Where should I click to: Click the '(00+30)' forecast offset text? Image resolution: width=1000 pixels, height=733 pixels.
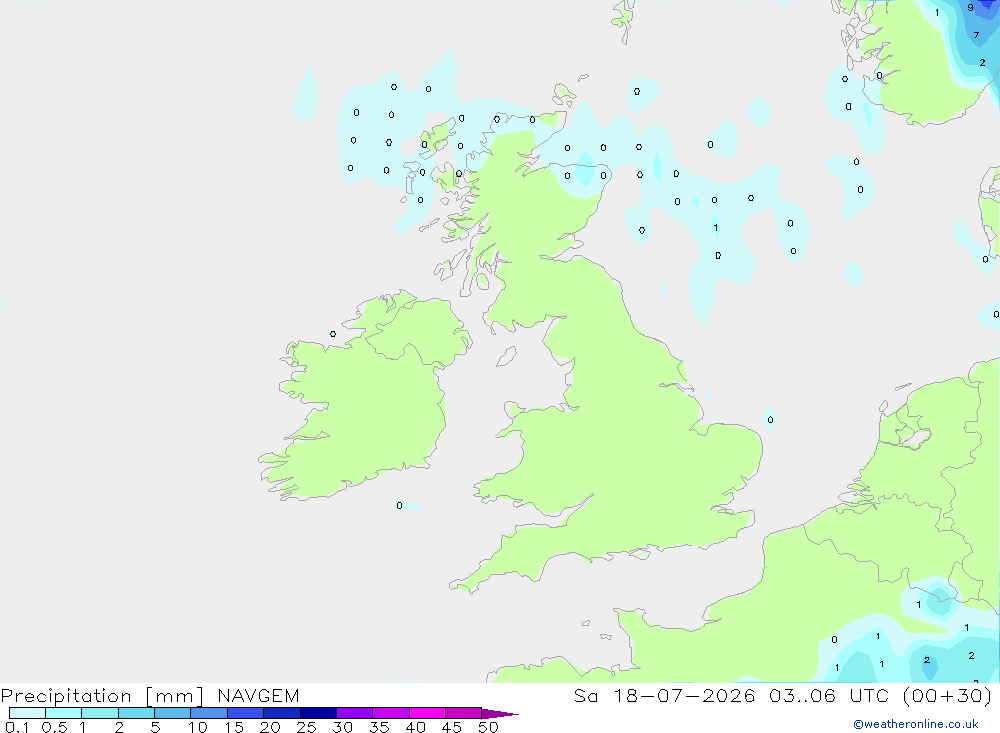[x=948, y=695]
